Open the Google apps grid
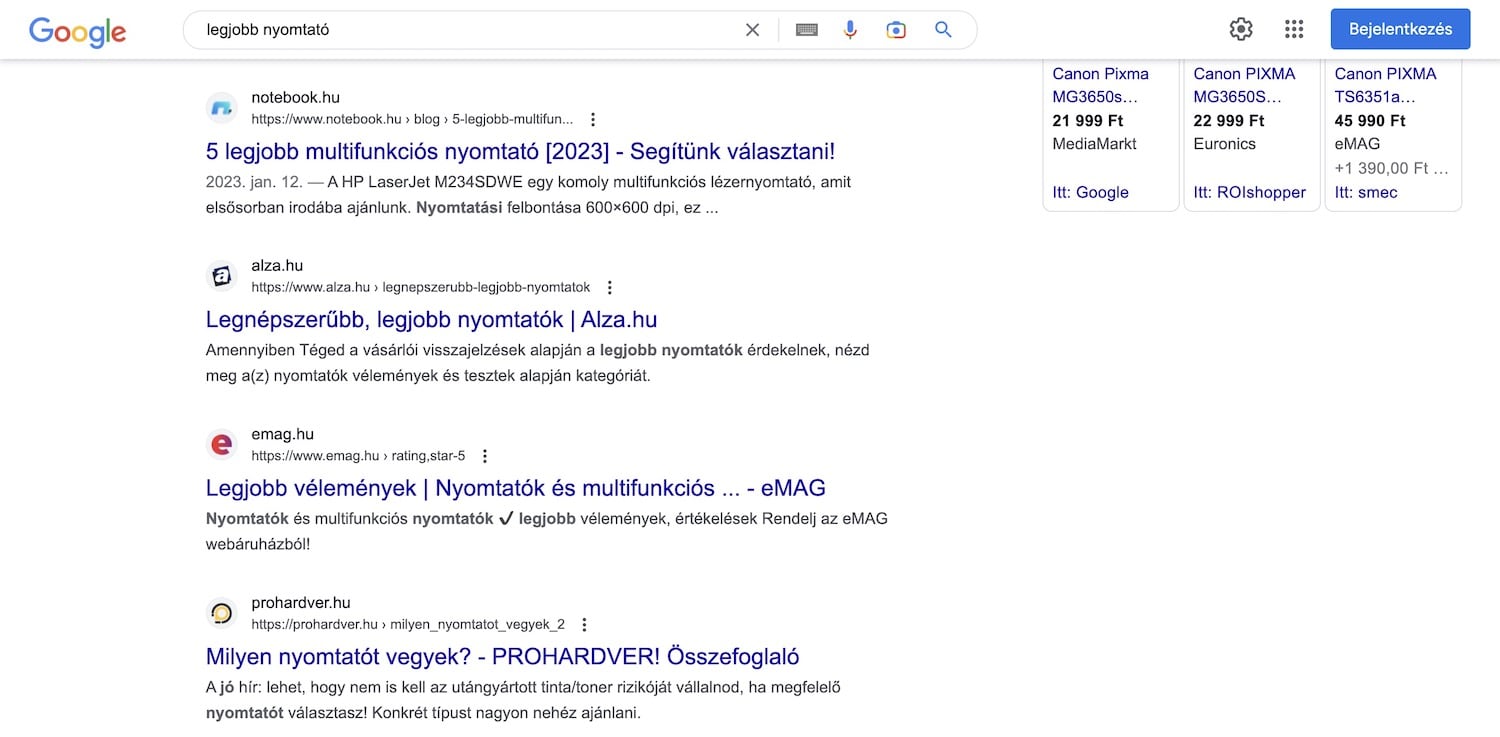The width and height of the screenshot is (1500, 737). pyautogui.click(x=1294, y=29)
